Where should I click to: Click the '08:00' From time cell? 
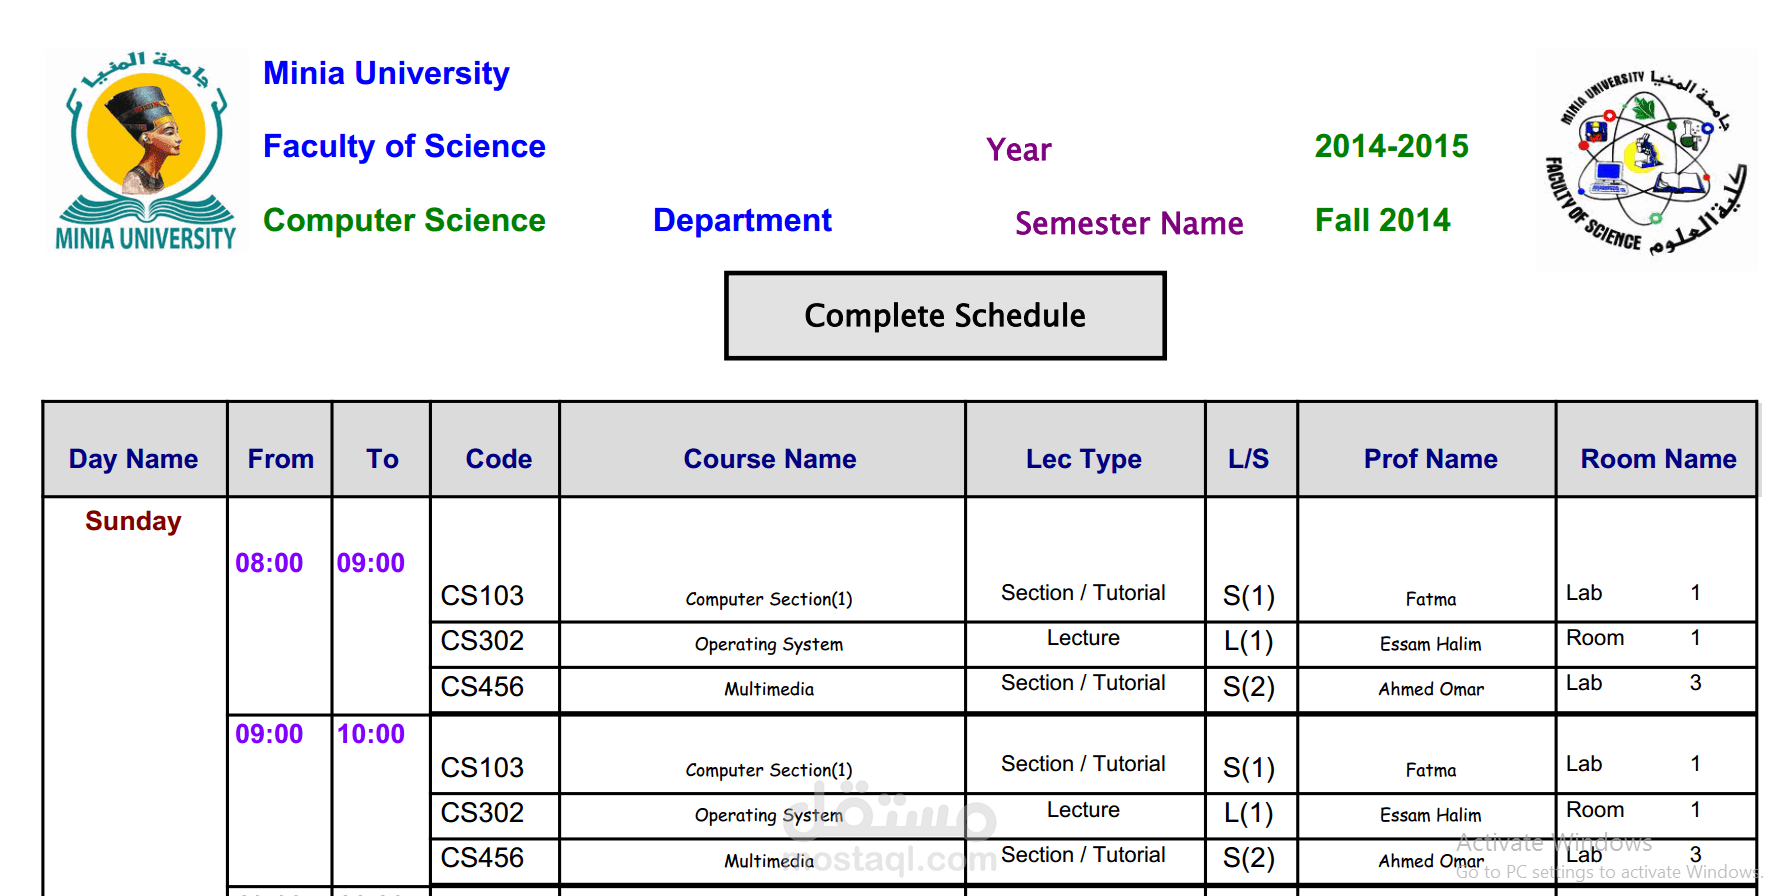(269, 563)
